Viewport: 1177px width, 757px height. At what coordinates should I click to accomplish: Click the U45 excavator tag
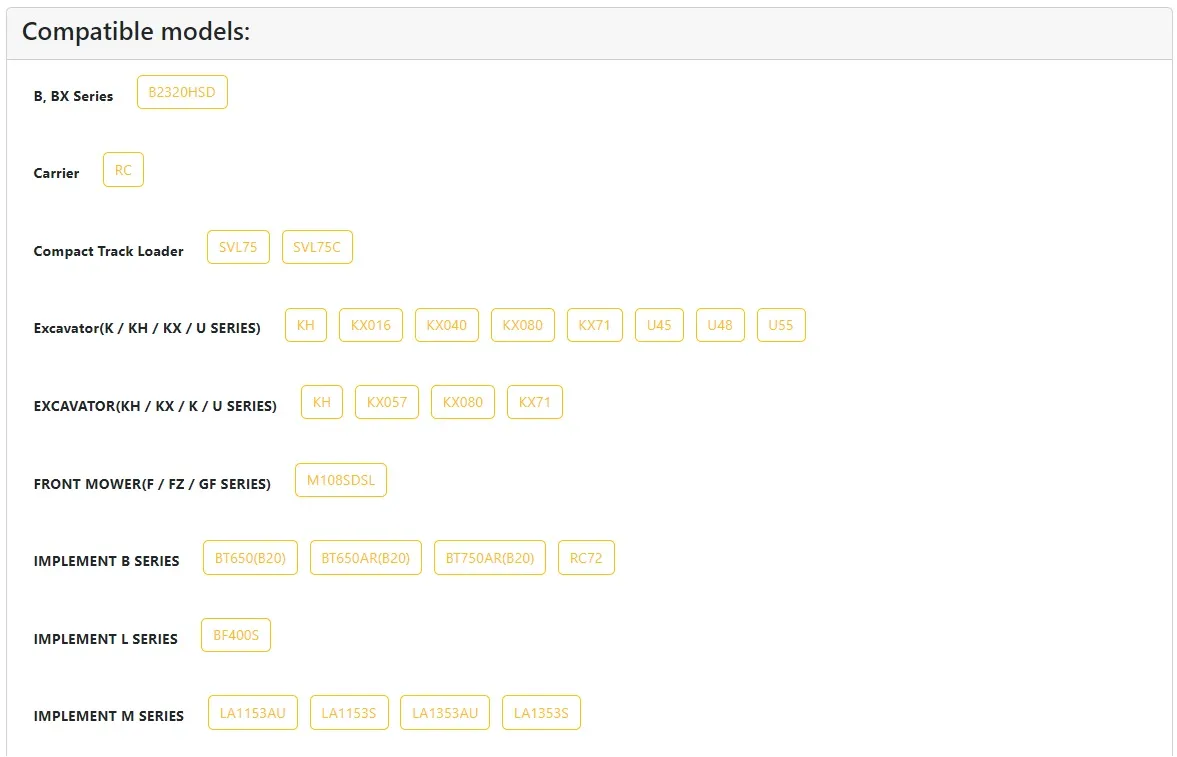(659, 325)
